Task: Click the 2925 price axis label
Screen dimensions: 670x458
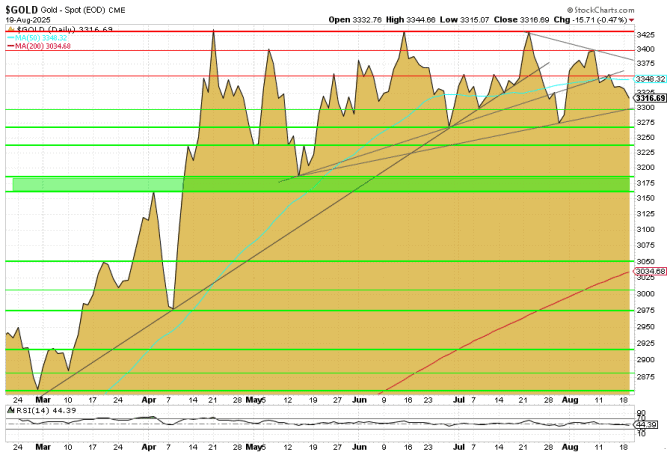Action: 645,343
